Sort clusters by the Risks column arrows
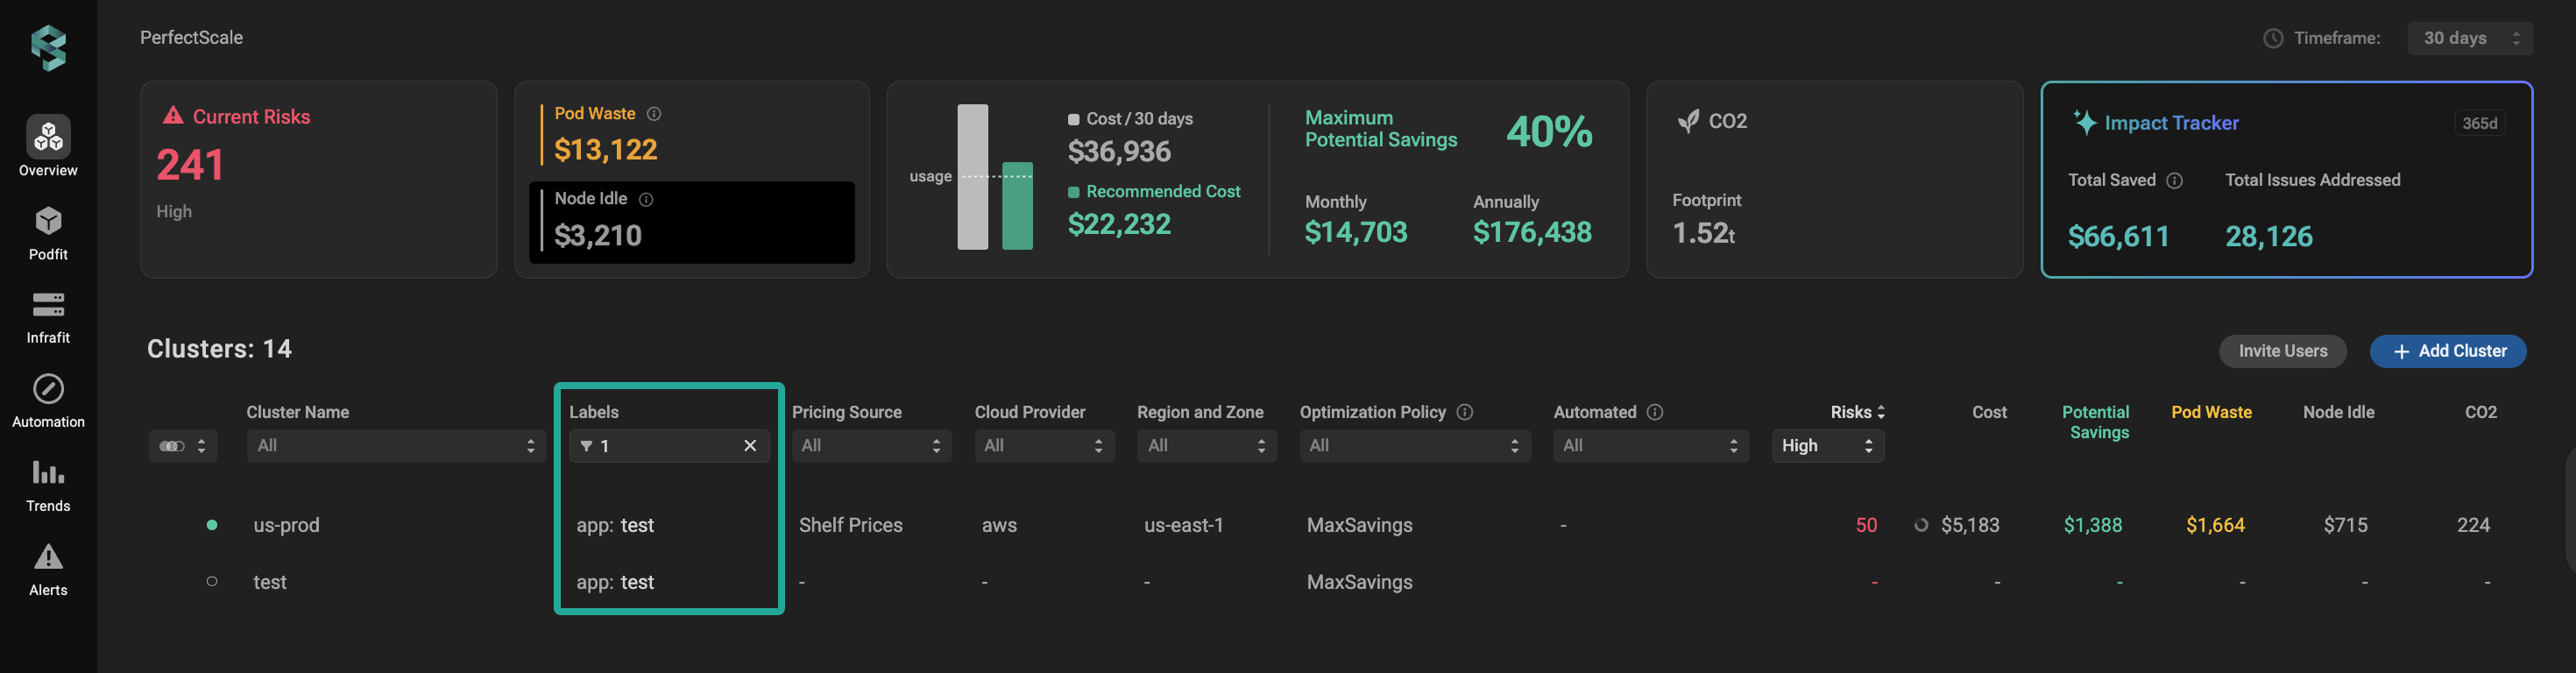 (1881, 412)
